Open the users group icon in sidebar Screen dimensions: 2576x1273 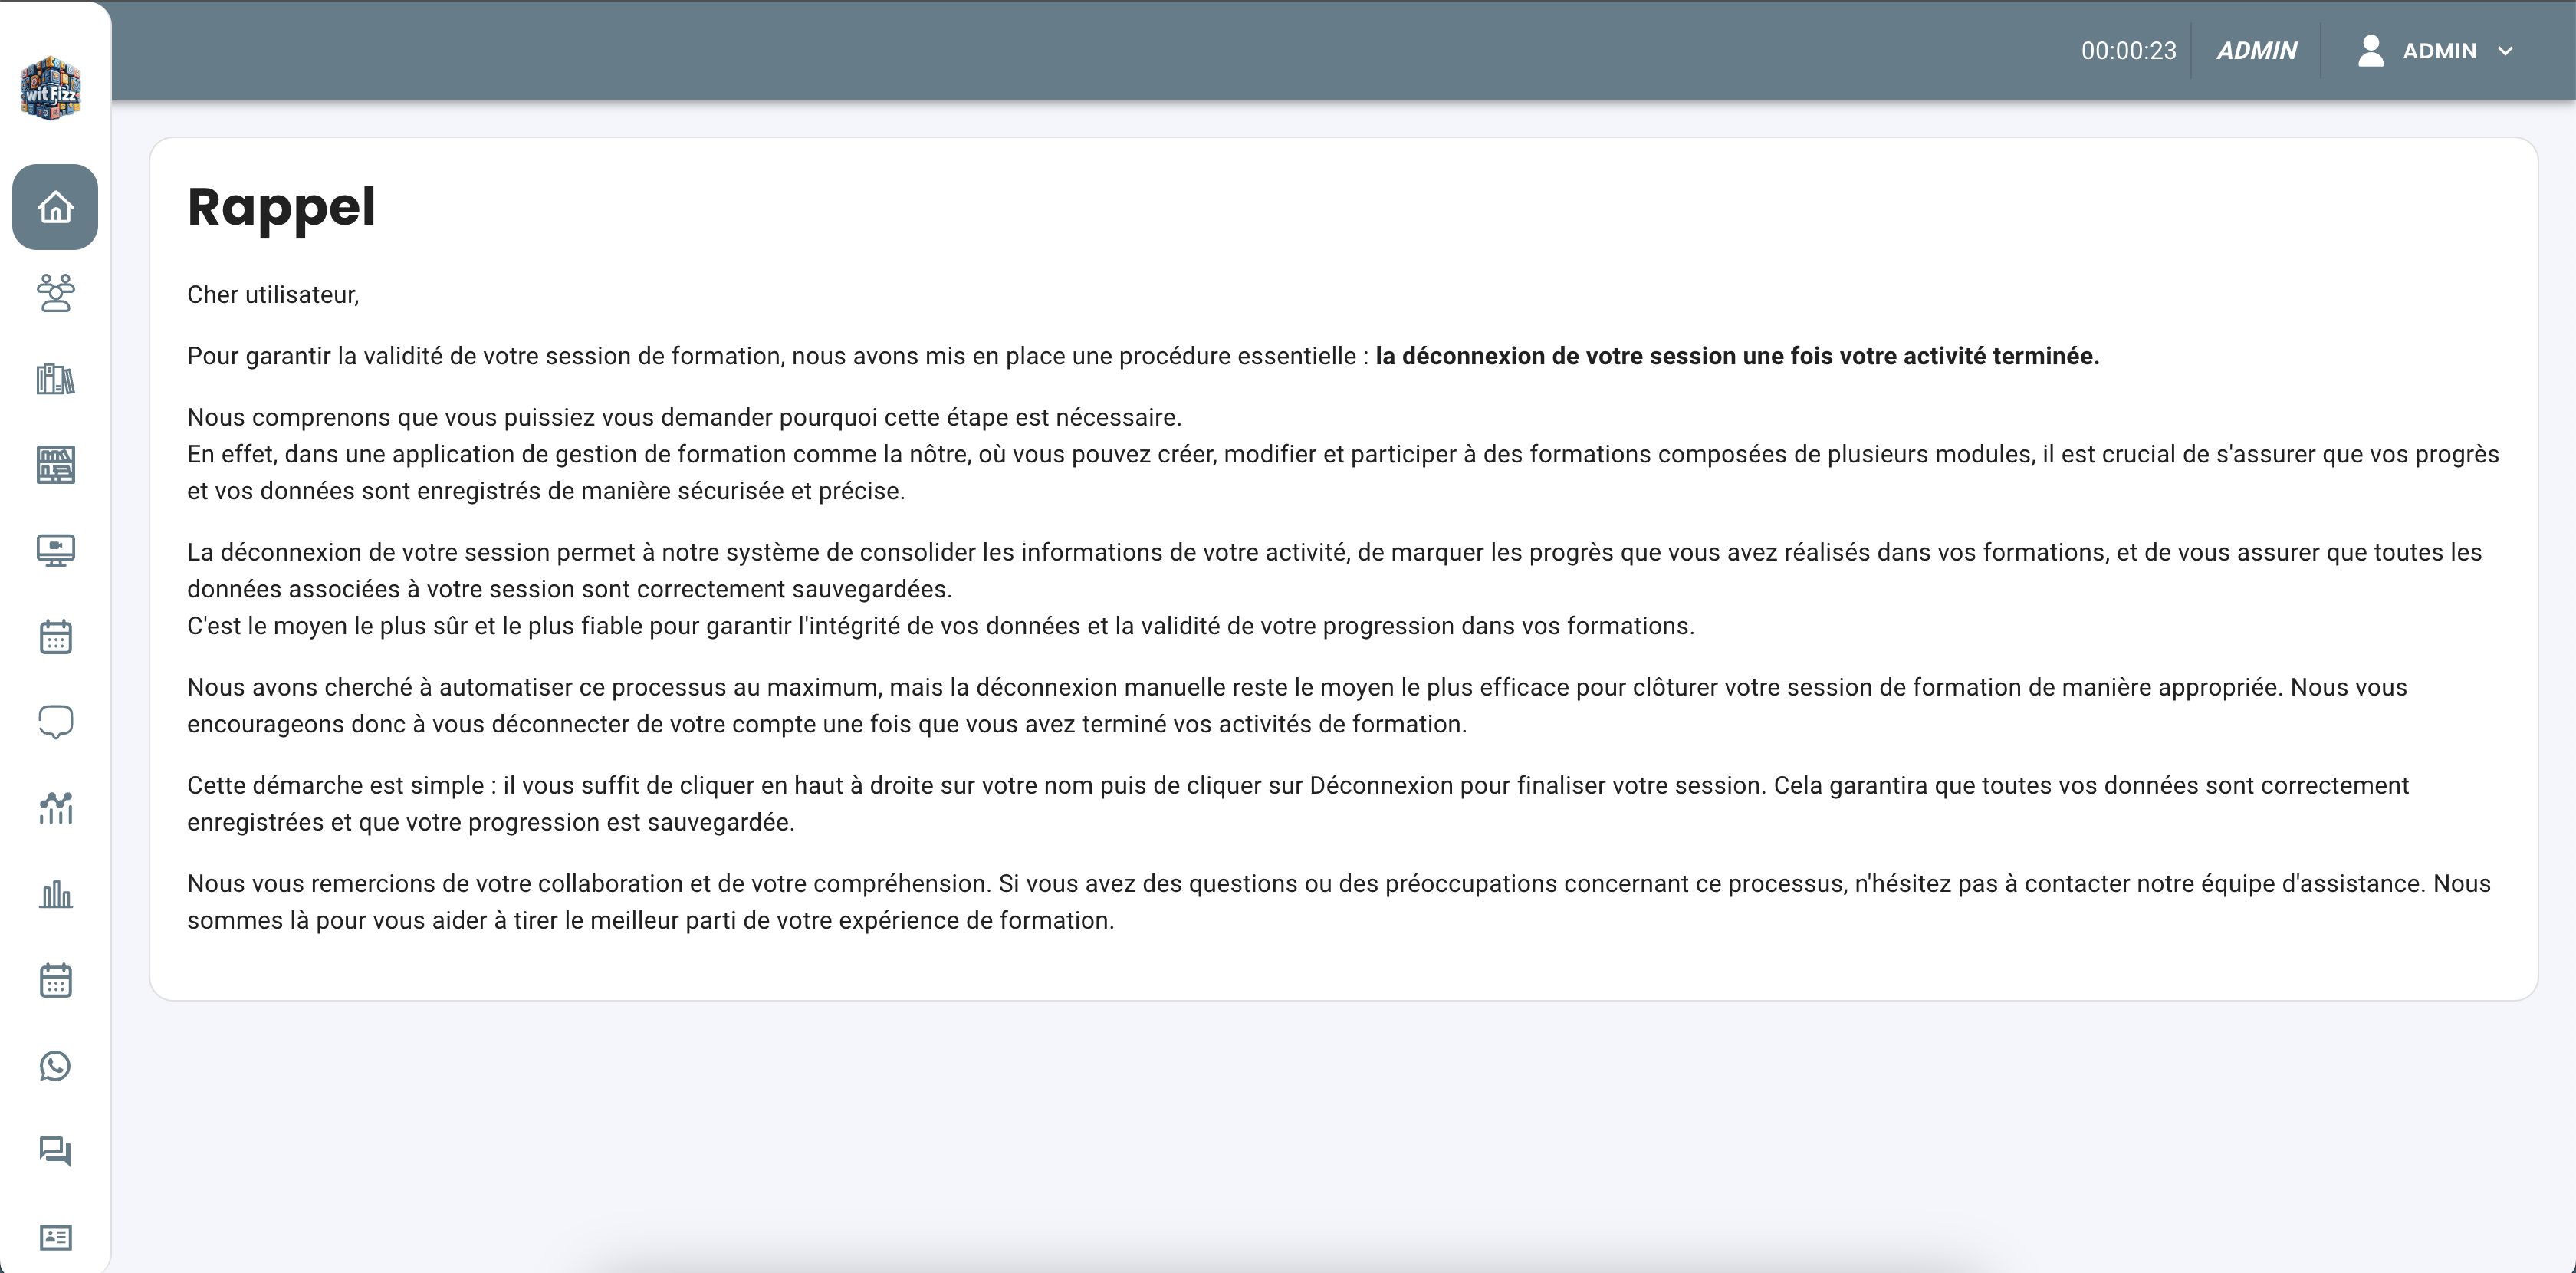[x=55, y=293]
